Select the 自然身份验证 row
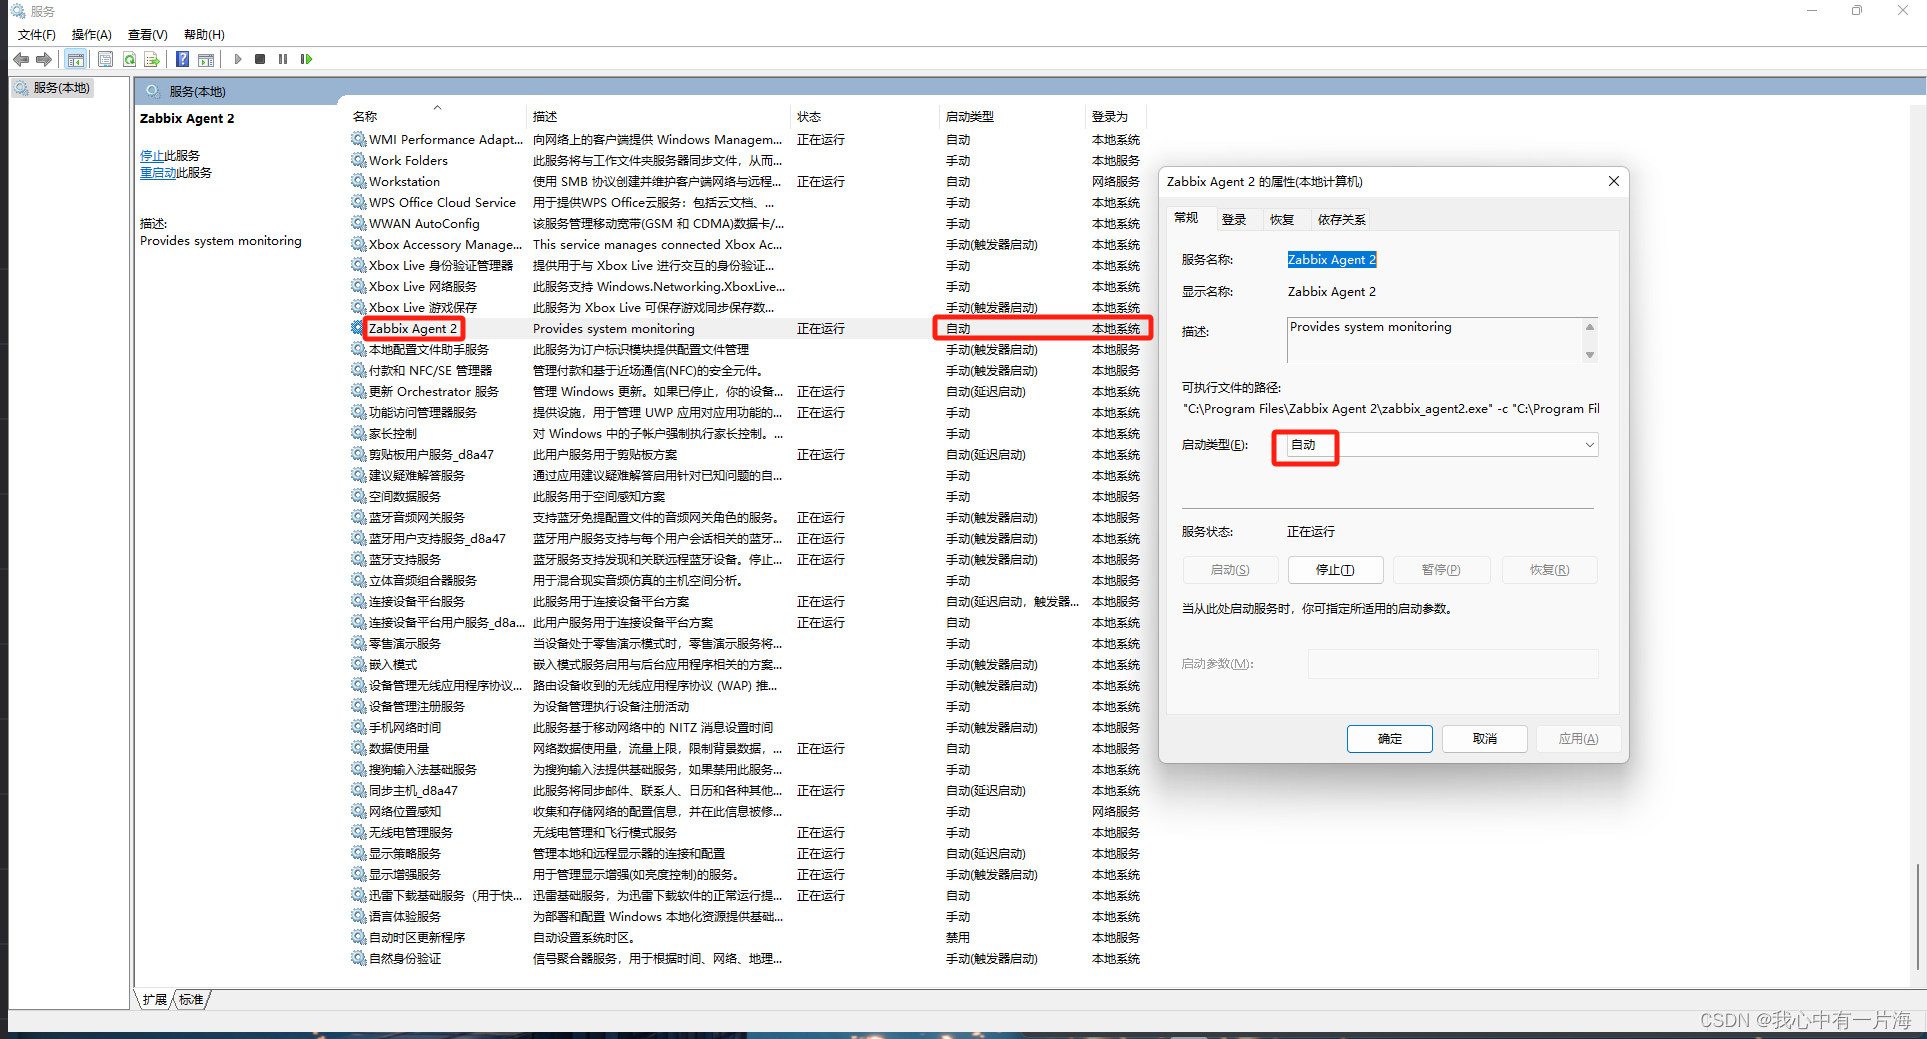1927x1039 pixels. click(750, 958)
